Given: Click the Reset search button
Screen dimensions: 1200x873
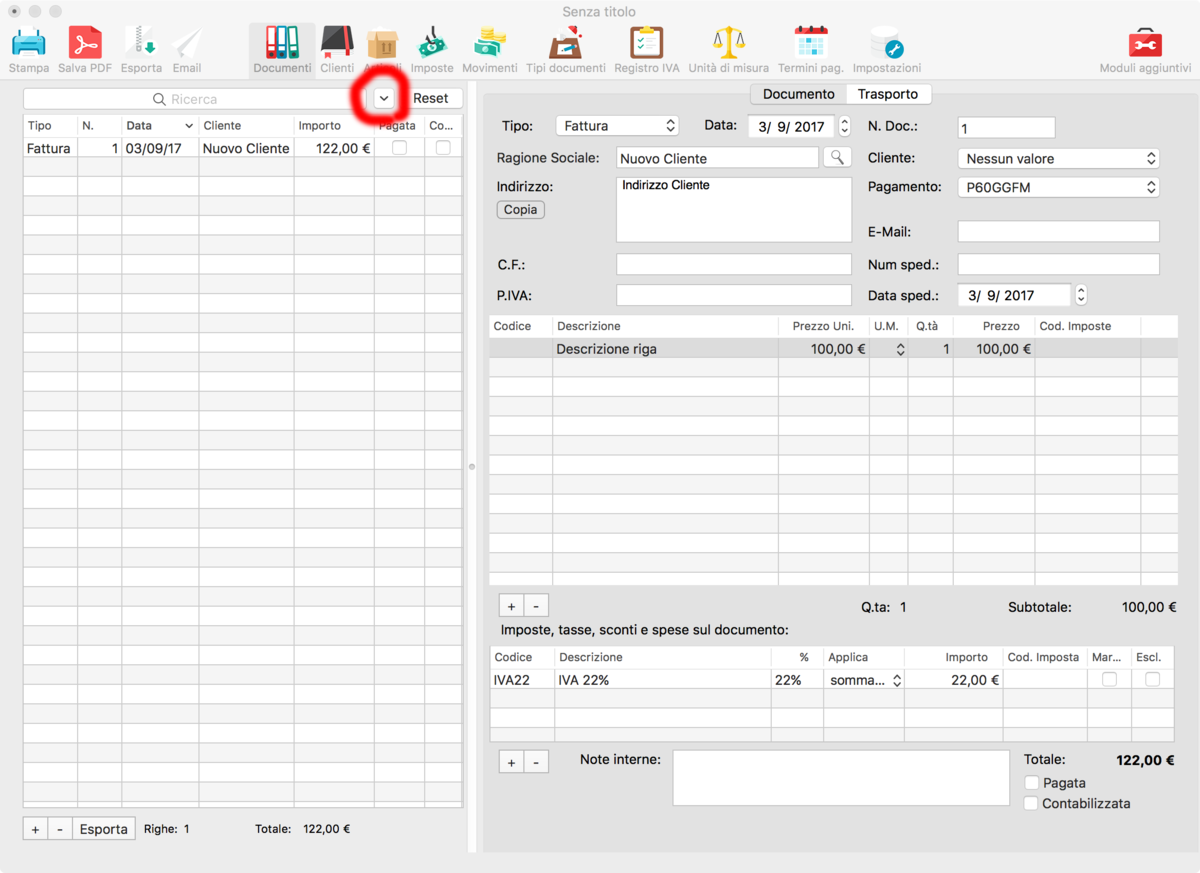Looking at the screenshot, I should coord(431,98).
